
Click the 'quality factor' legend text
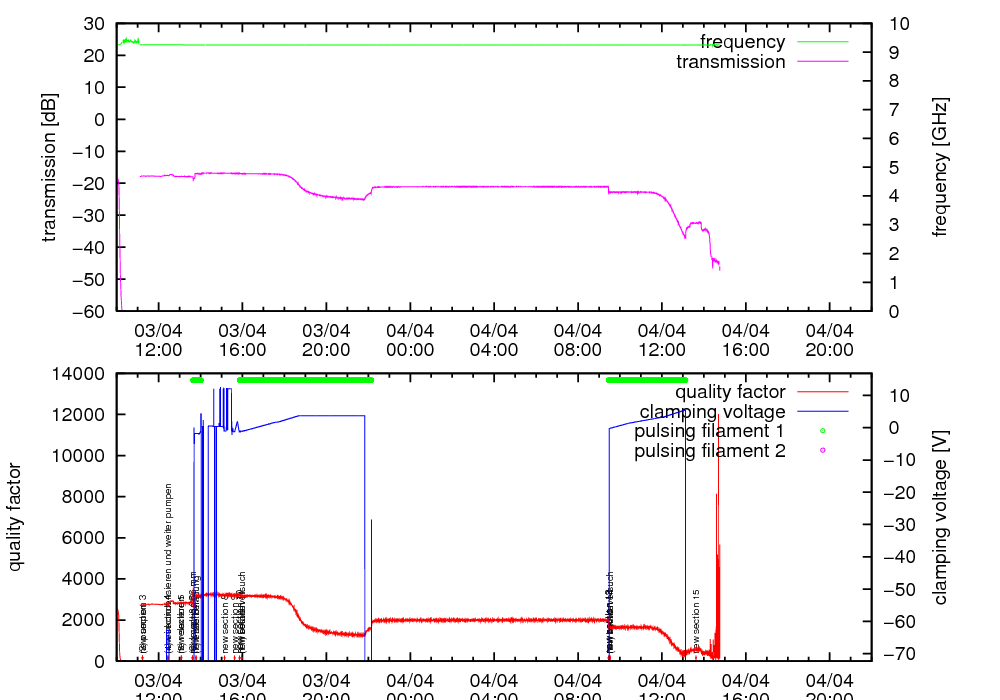tap(730, 392)
